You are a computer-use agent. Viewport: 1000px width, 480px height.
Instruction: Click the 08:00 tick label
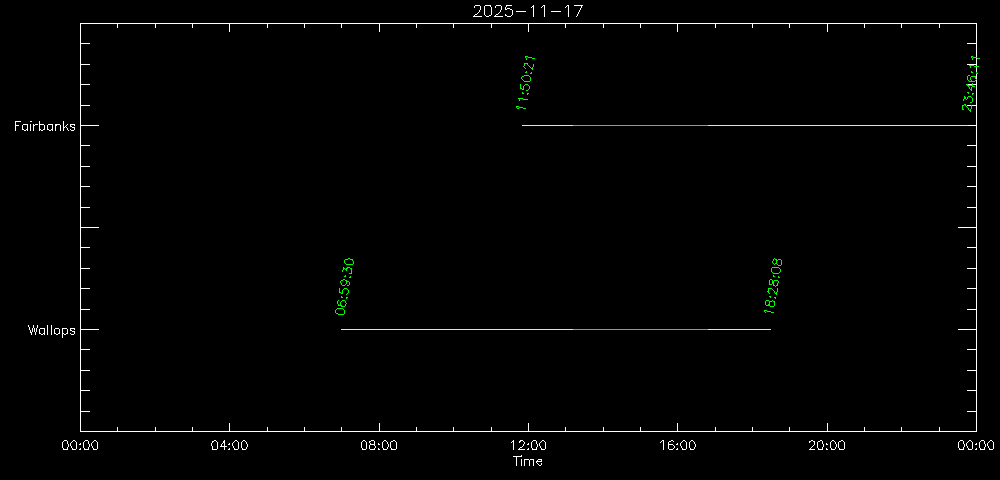coord(378,446)
